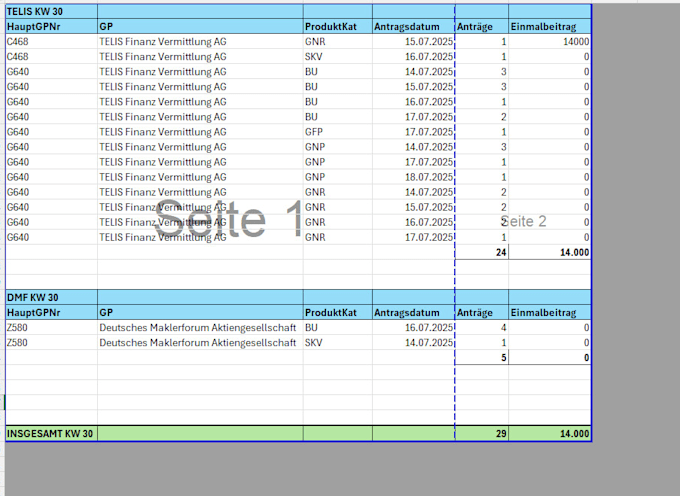This screenshot has height=496, width=680.
Task: Click G640 in the GFP row
Action: (51, 132)
